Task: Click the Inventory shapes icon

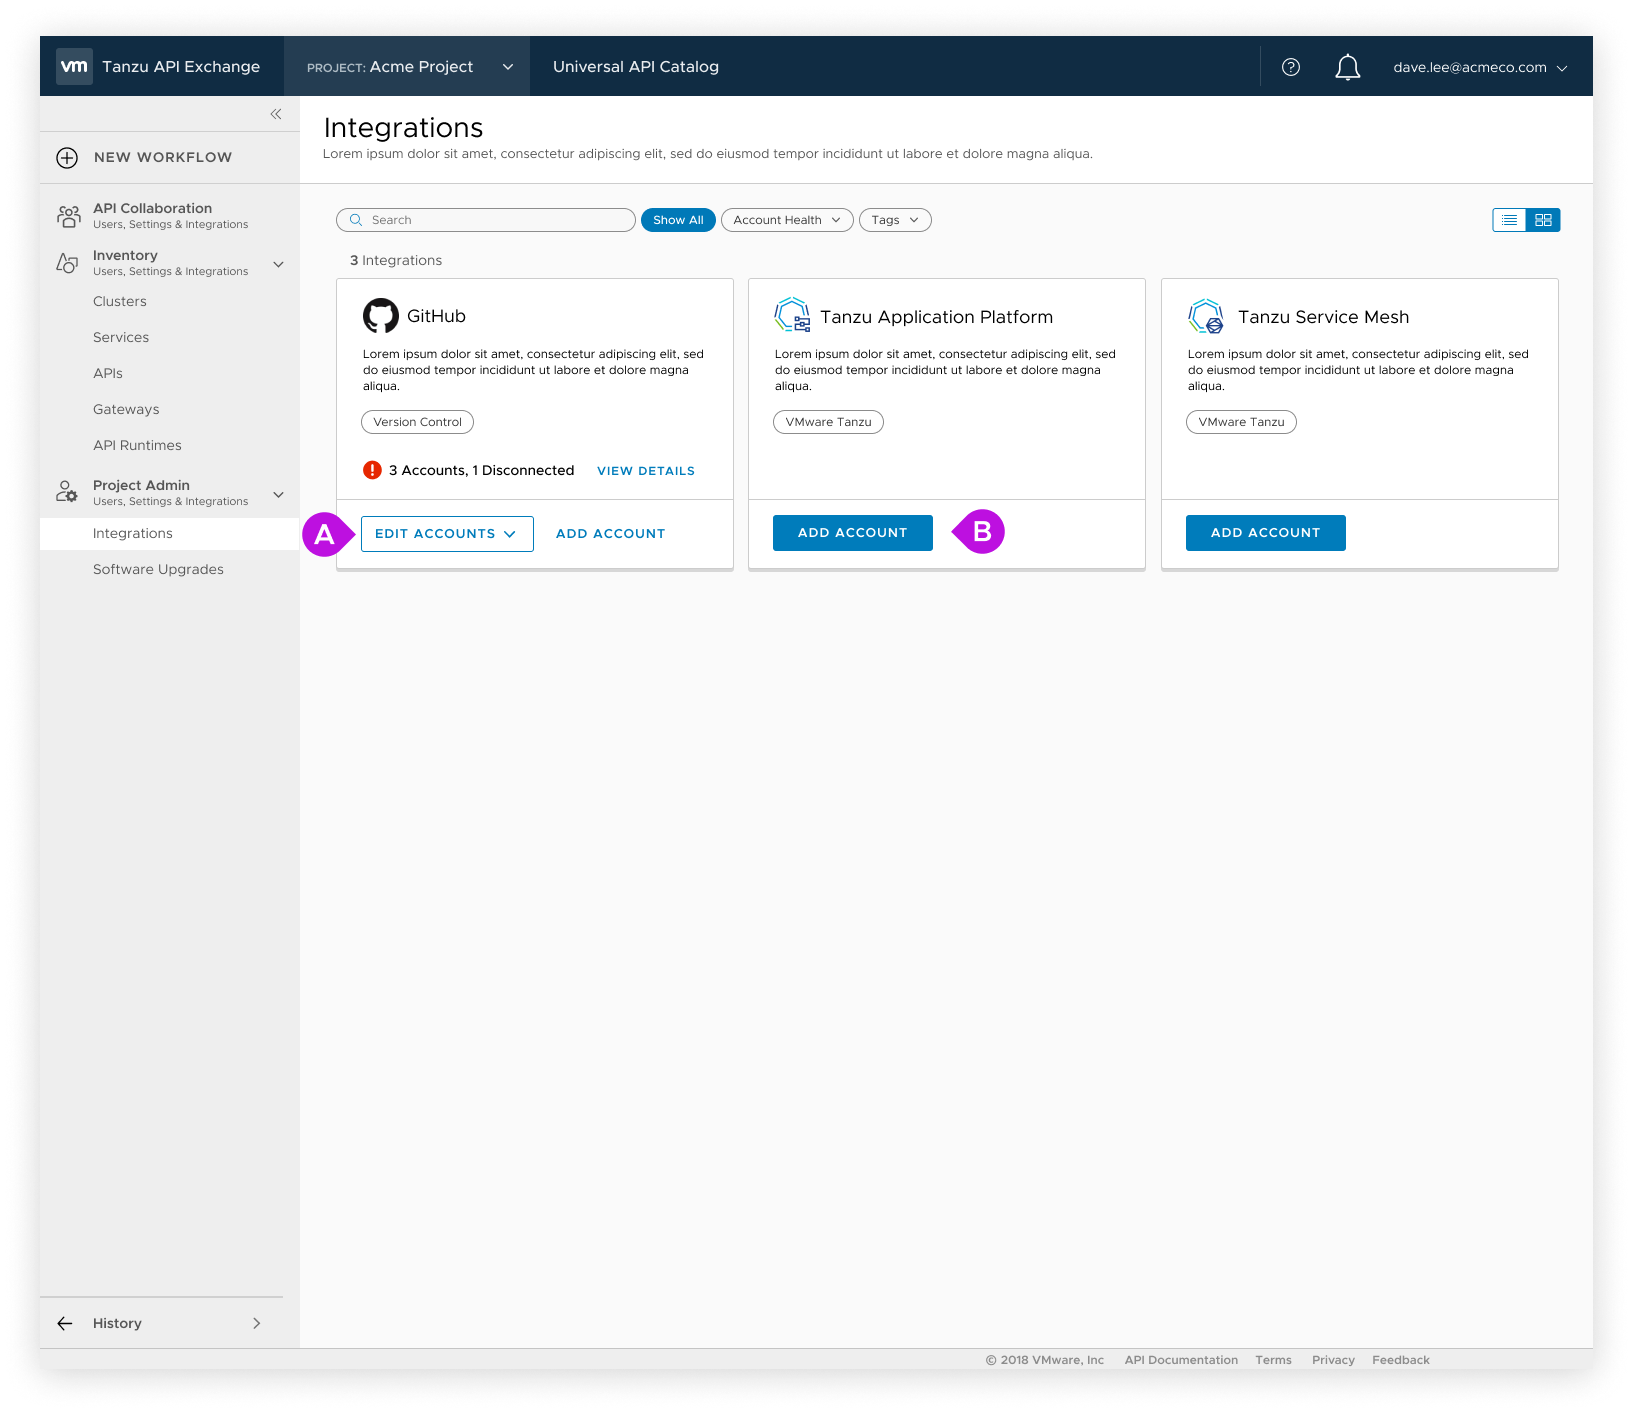Action: (x=67, y=263)
